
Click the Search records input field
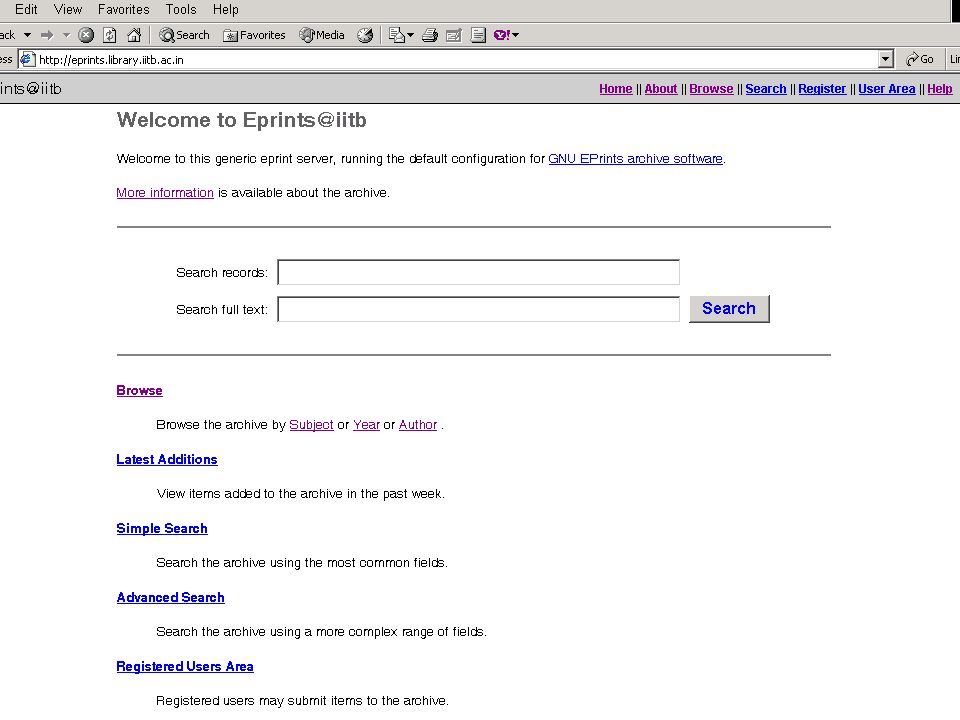(478, 272)
